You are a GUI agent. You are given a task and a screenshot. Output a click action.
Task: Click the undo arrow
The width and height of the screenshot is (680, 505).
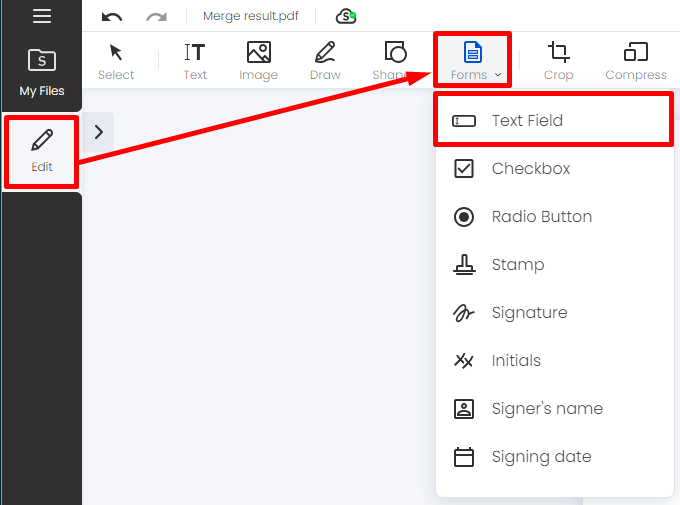click(x=112, y=16)
